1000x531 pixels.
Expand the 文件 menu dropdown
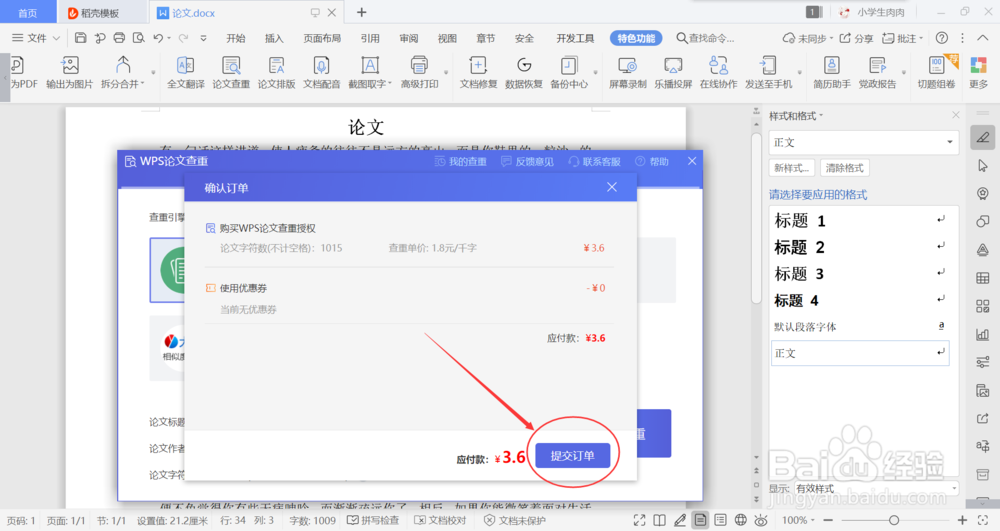(36, 38)
